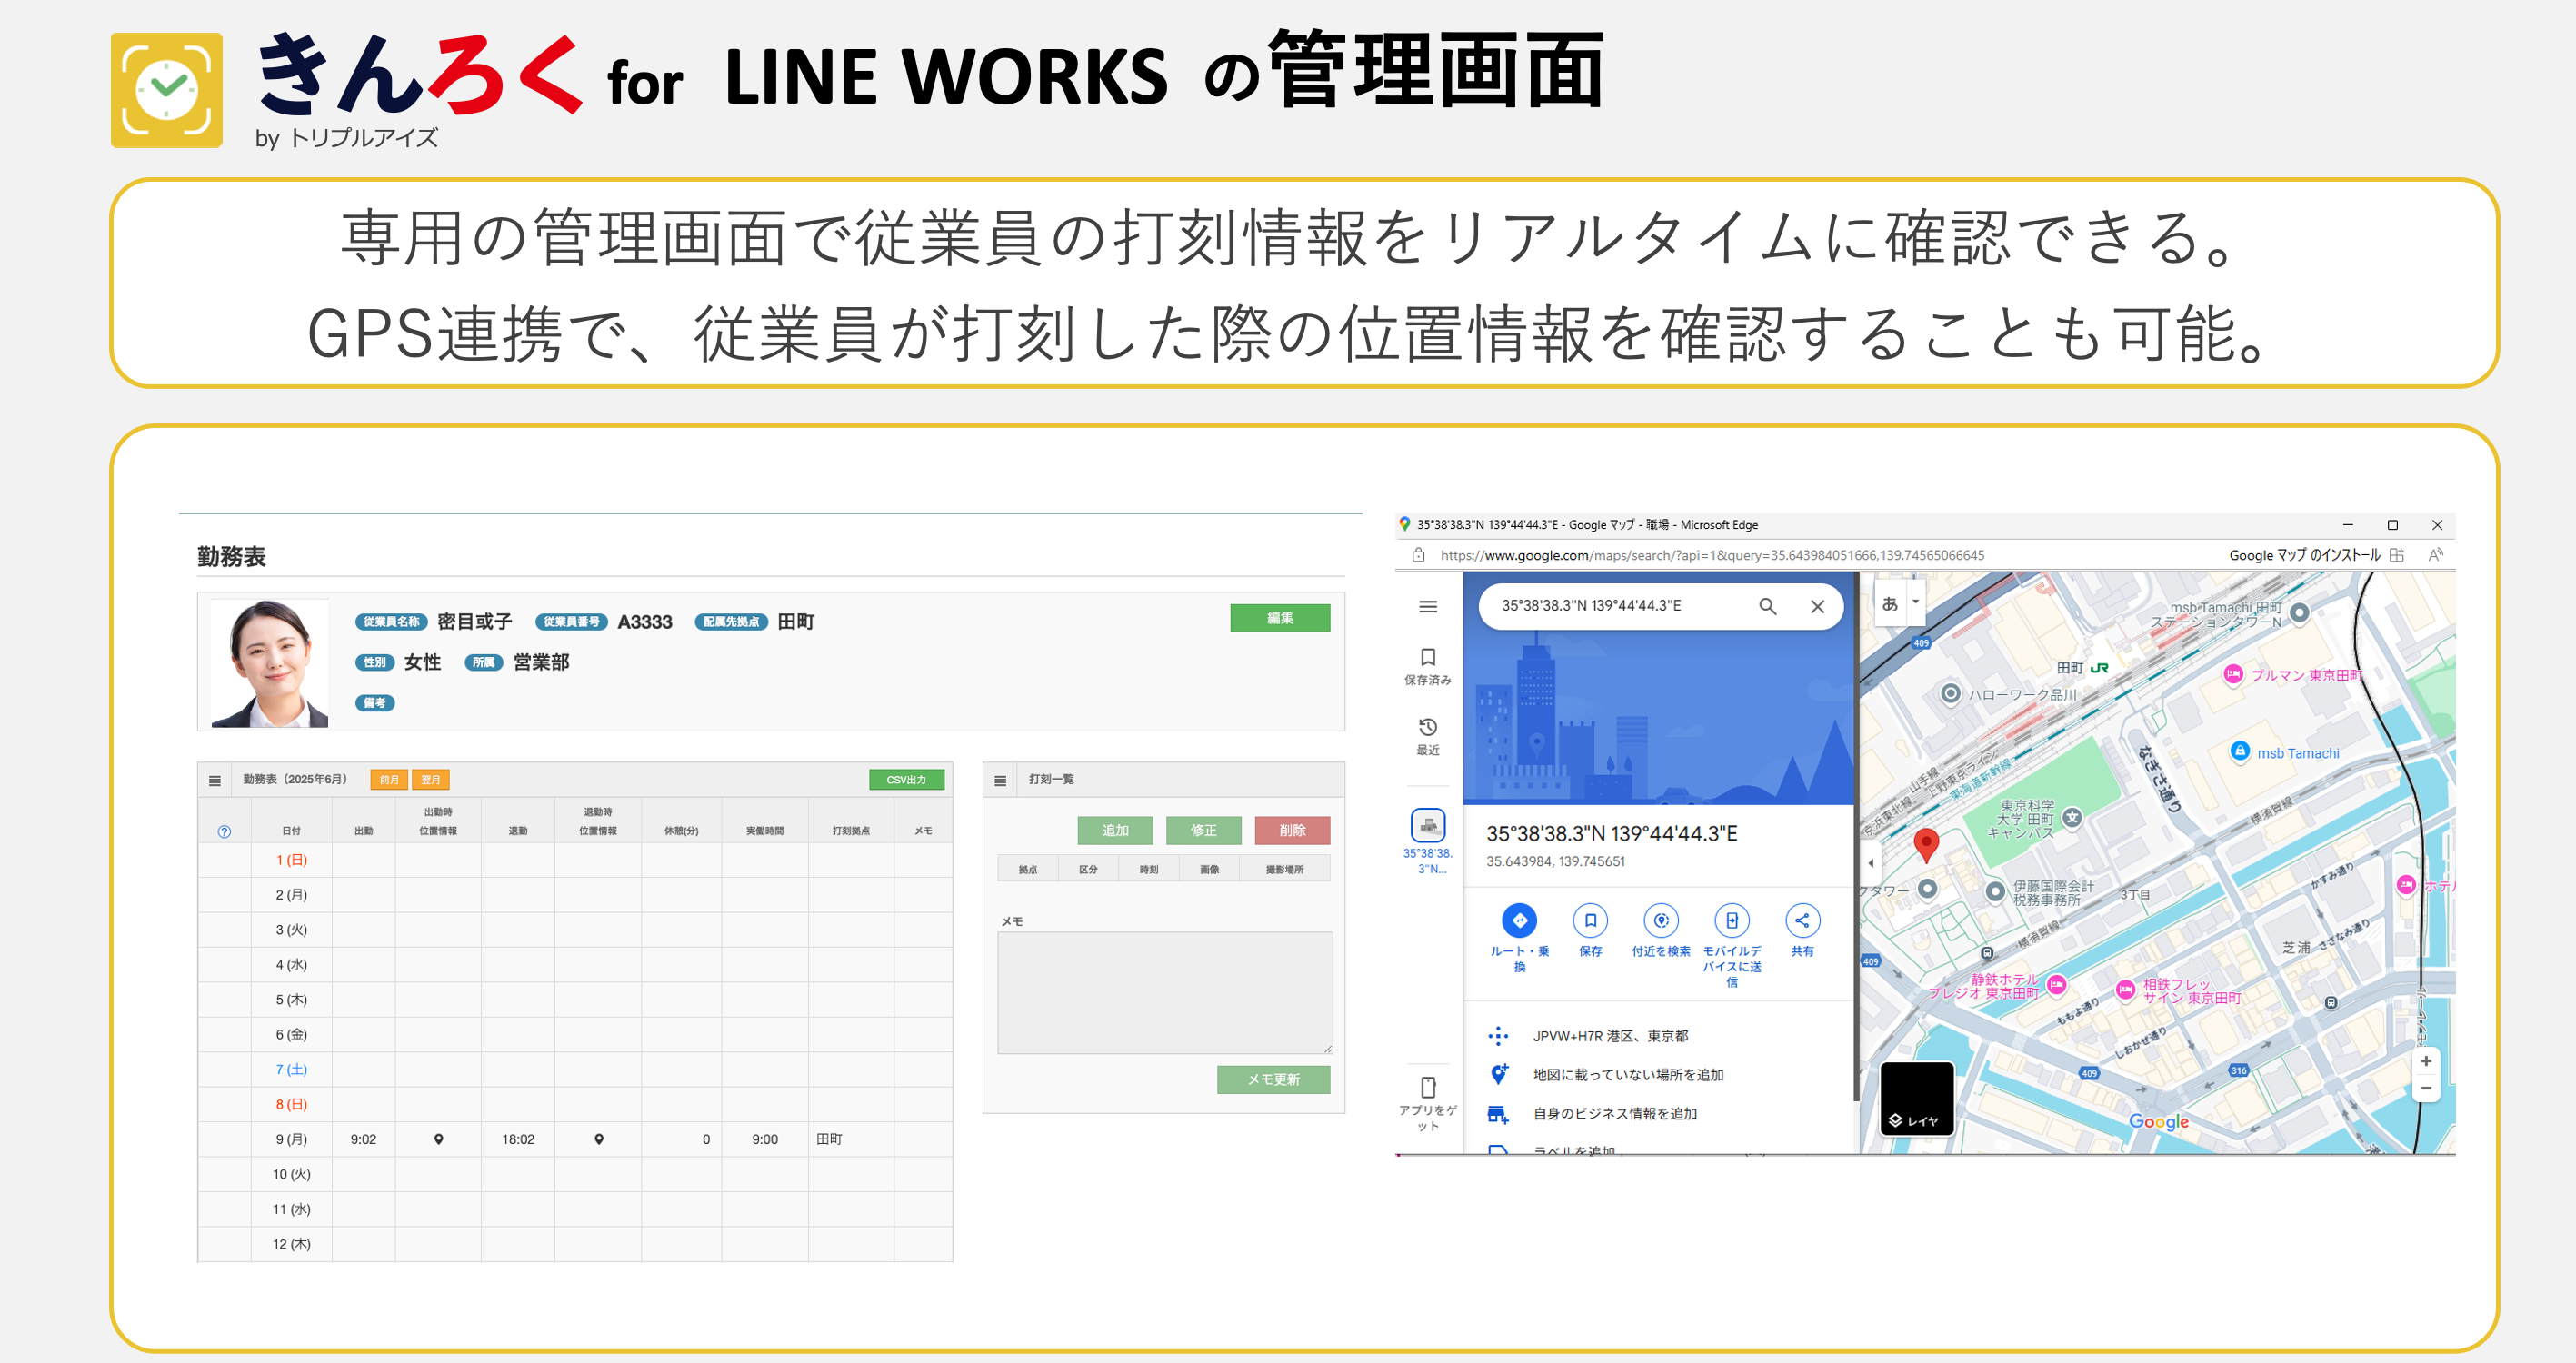Click the read aloud icon in Edge address bar
The height and width of the screenshot is (1363, 2576).
(2435, 555)
